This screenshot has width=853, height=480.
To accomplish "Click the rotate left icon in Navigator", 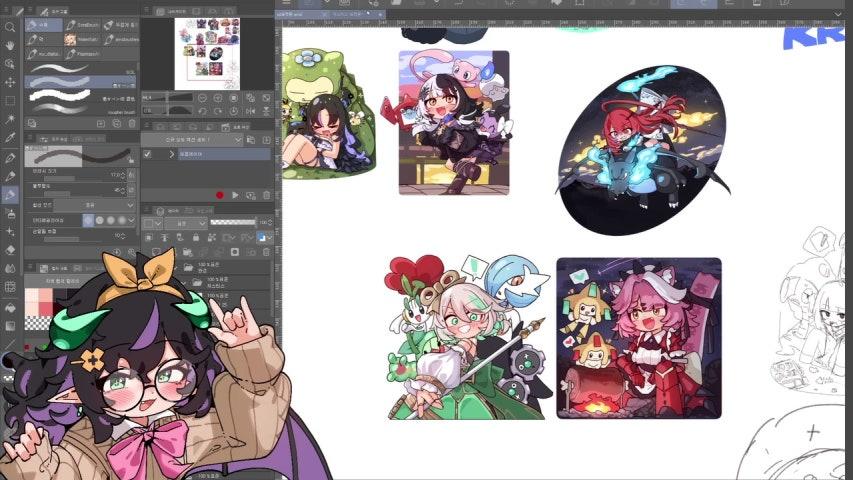I will coord(202,111).
